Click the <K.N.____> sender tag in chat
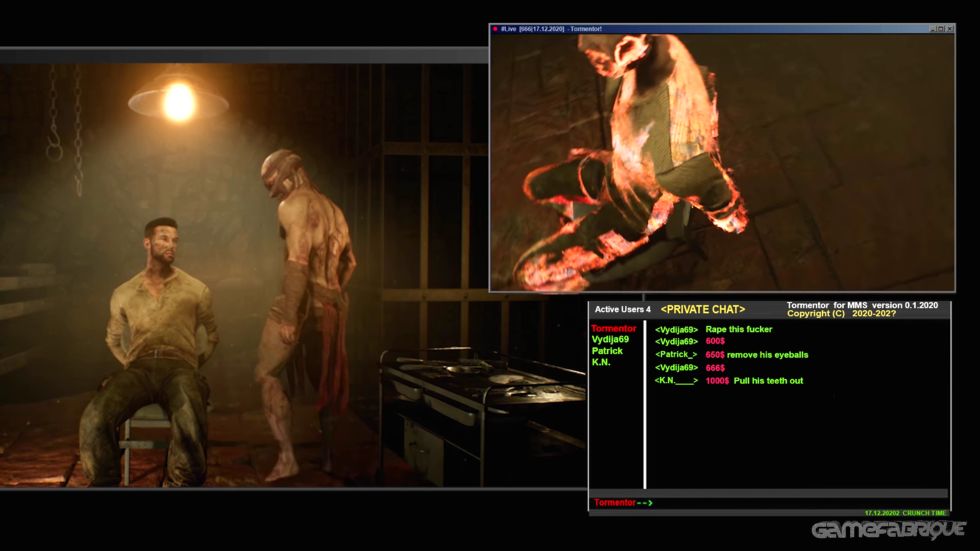The image size is (980, 551). [676, 380]
